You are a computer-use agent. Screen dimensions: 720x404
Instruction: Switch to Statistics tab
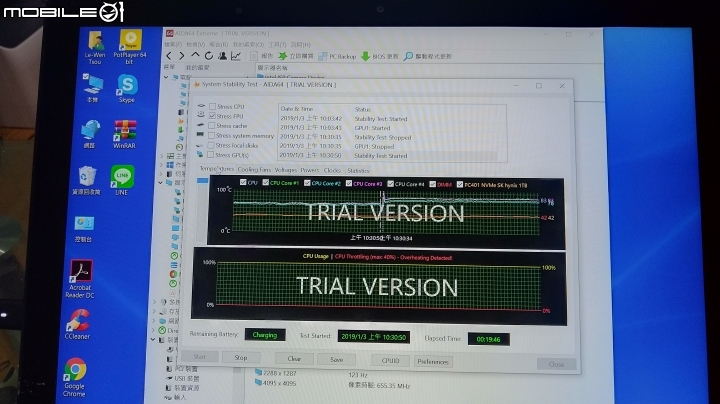[358, 170]
